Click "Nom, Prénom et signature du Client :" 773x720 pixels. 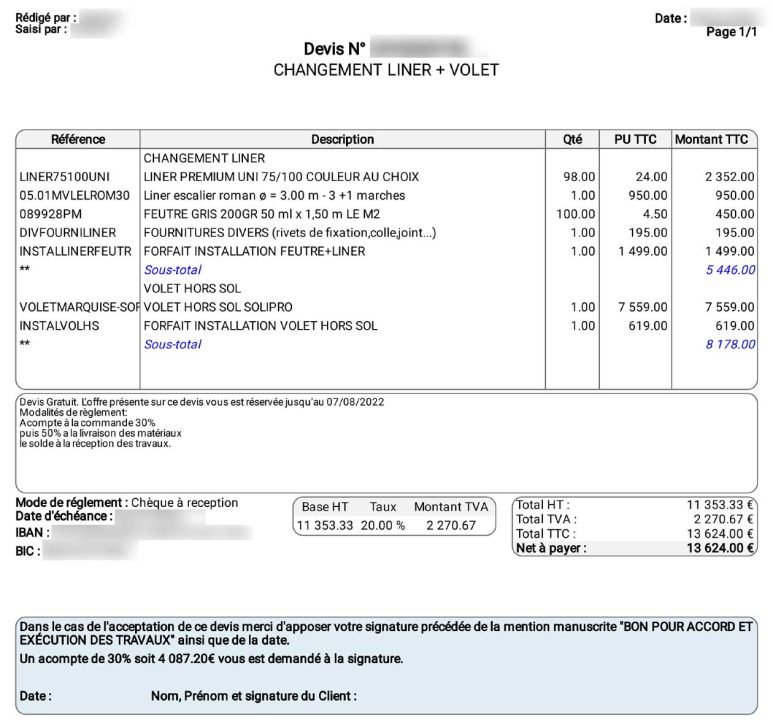point(254,696)
